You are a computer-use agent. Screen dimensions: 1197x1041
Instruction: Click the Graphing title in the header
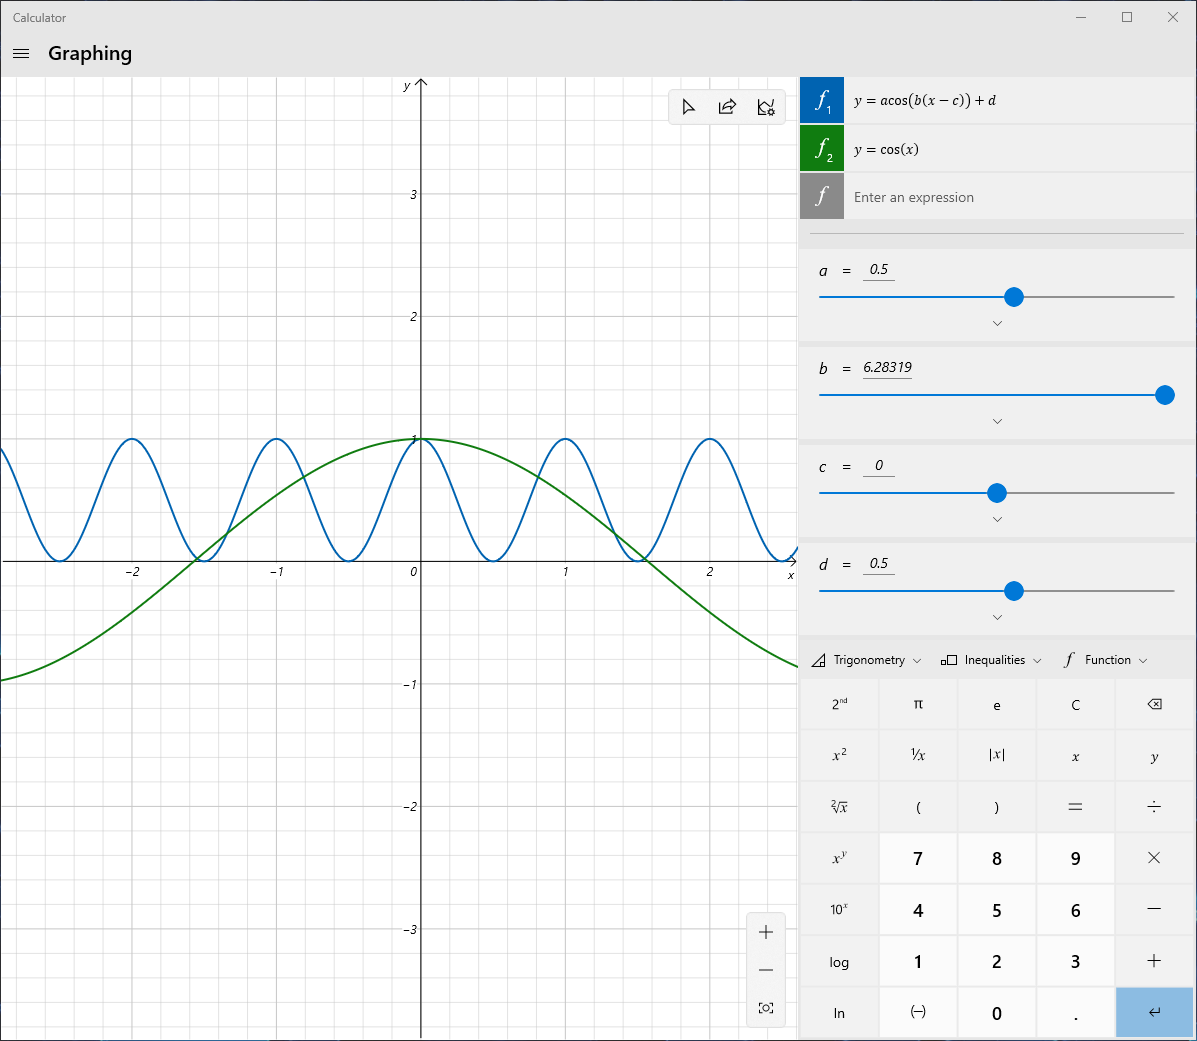(x=90, y=53)
